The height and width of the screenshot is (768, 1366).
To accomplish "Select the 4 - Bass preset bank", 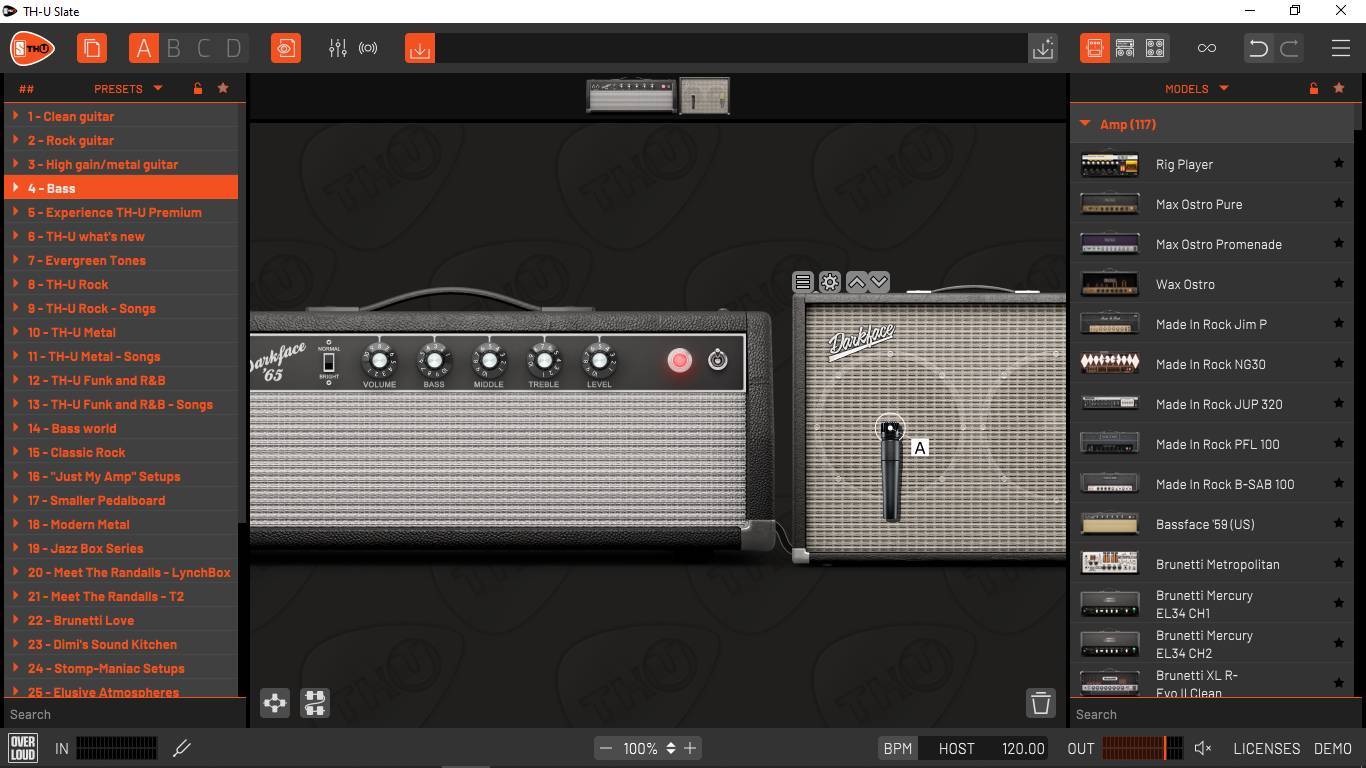I will click(x=121, y=188).
